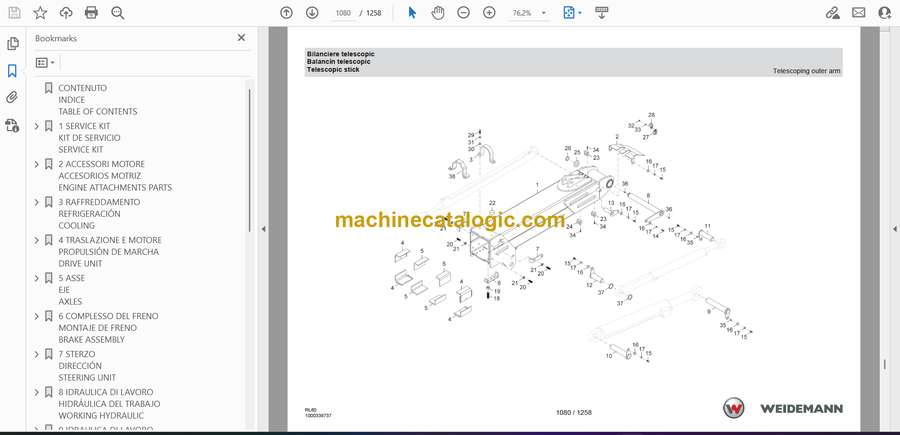
Task: Zoom out with the minus button
Action: [x=463, y=13]
